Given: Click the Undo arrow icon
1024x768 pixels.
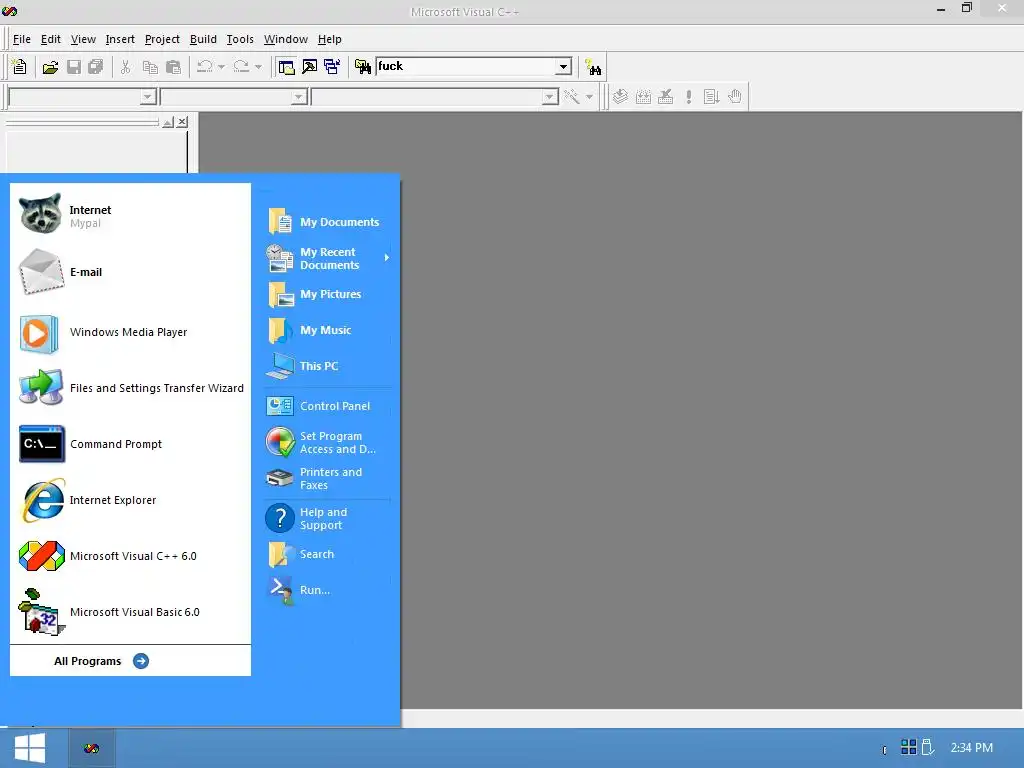Looking at the screenshot, I should point(204,67).
